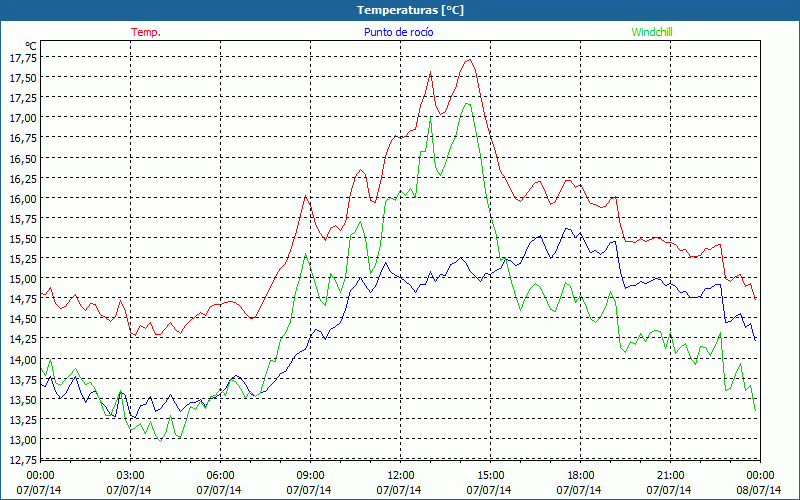
Task: Click the Temperaturas [°C] chart title
Action: click(x=410, y=10)
